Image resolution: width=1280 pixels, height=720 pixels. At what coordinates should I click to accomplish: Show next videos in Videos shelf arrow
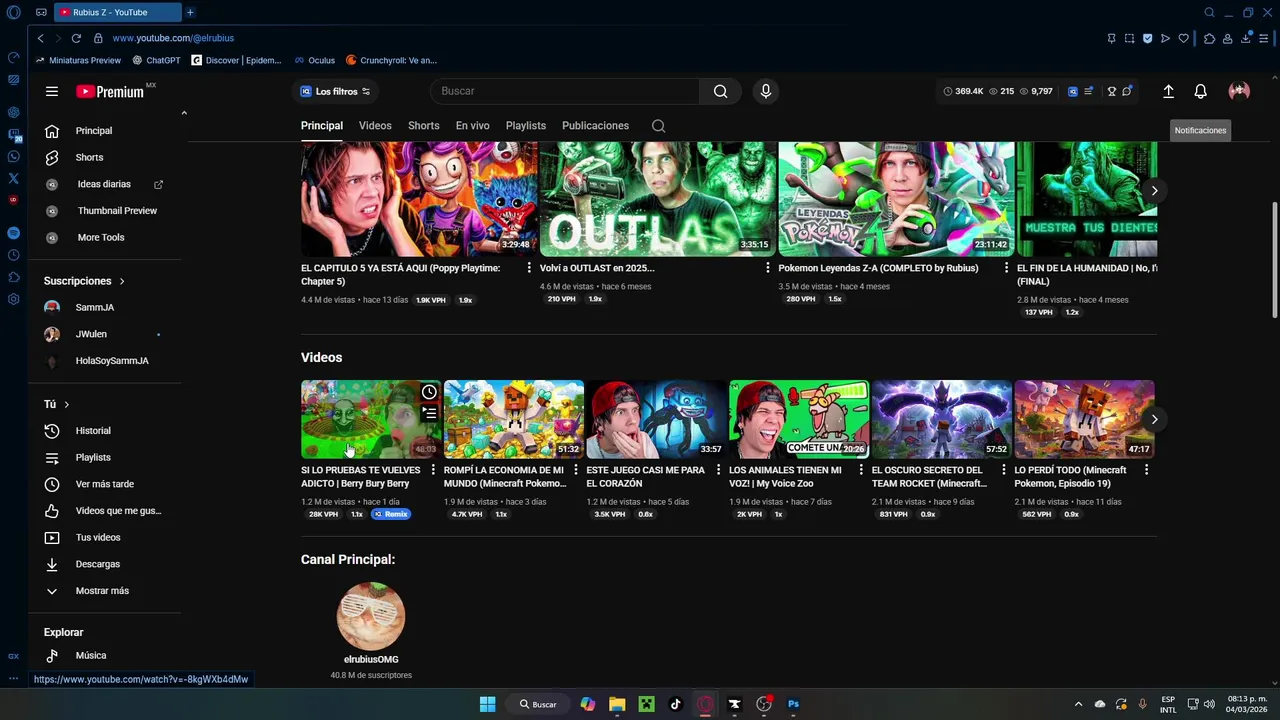click(x=1154, y=419)
